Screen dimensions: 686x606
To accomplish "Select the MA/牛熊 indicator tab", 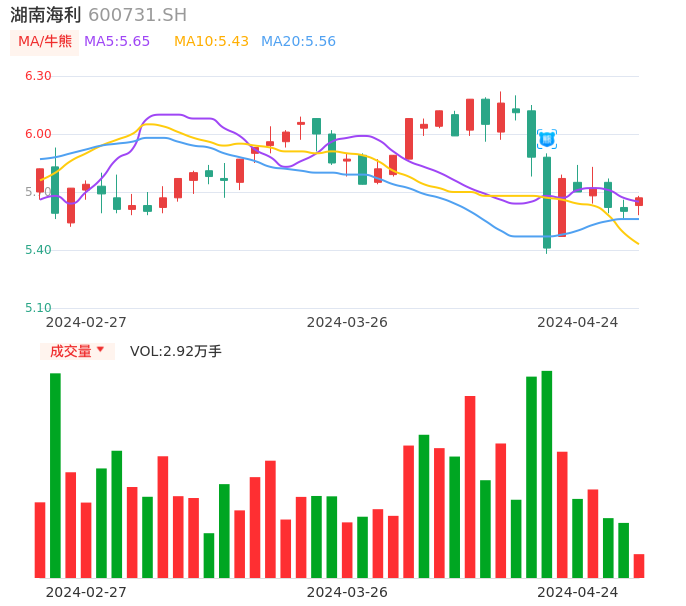I will (x=45, y=42).
